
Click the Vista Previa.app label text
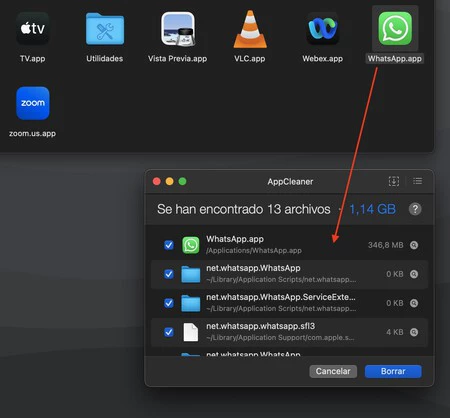click(177, 59)
